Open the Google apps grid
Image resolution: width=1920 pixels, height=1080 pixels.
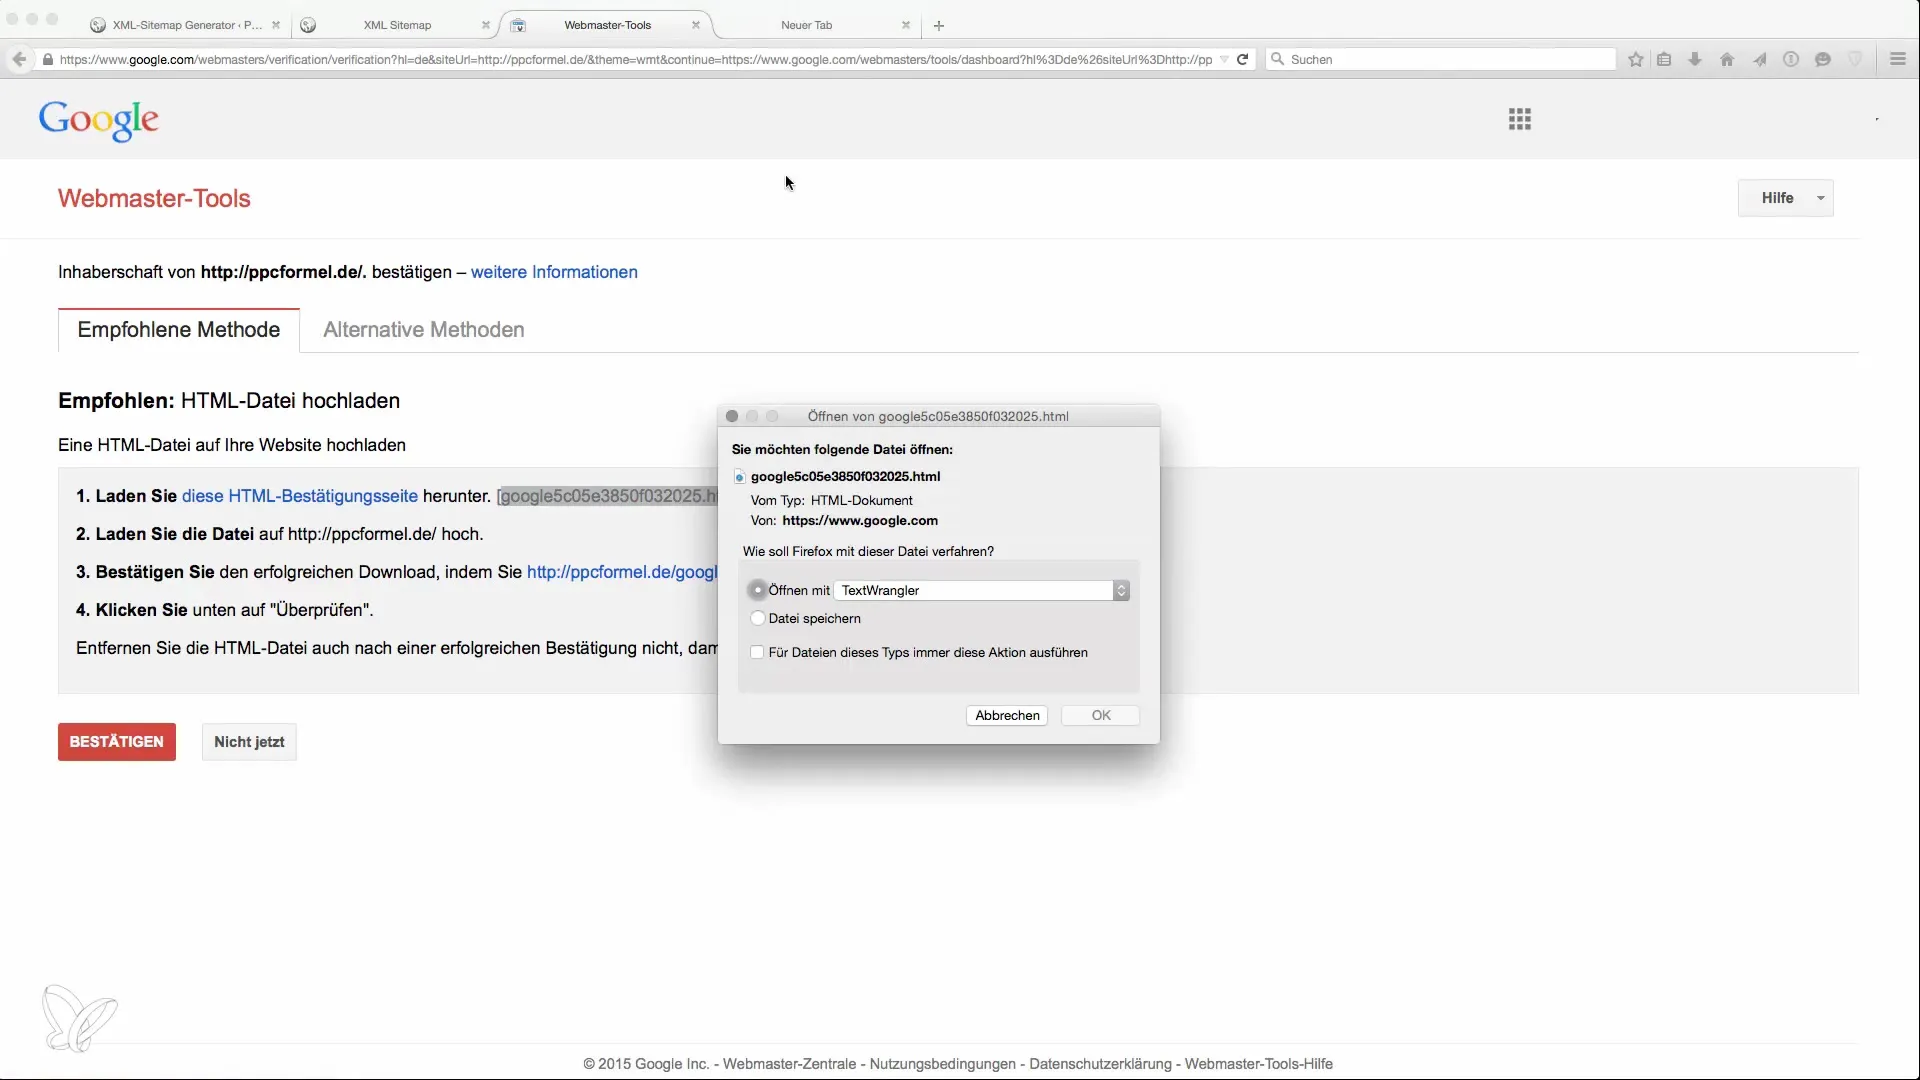click(x=1520, y=119)
